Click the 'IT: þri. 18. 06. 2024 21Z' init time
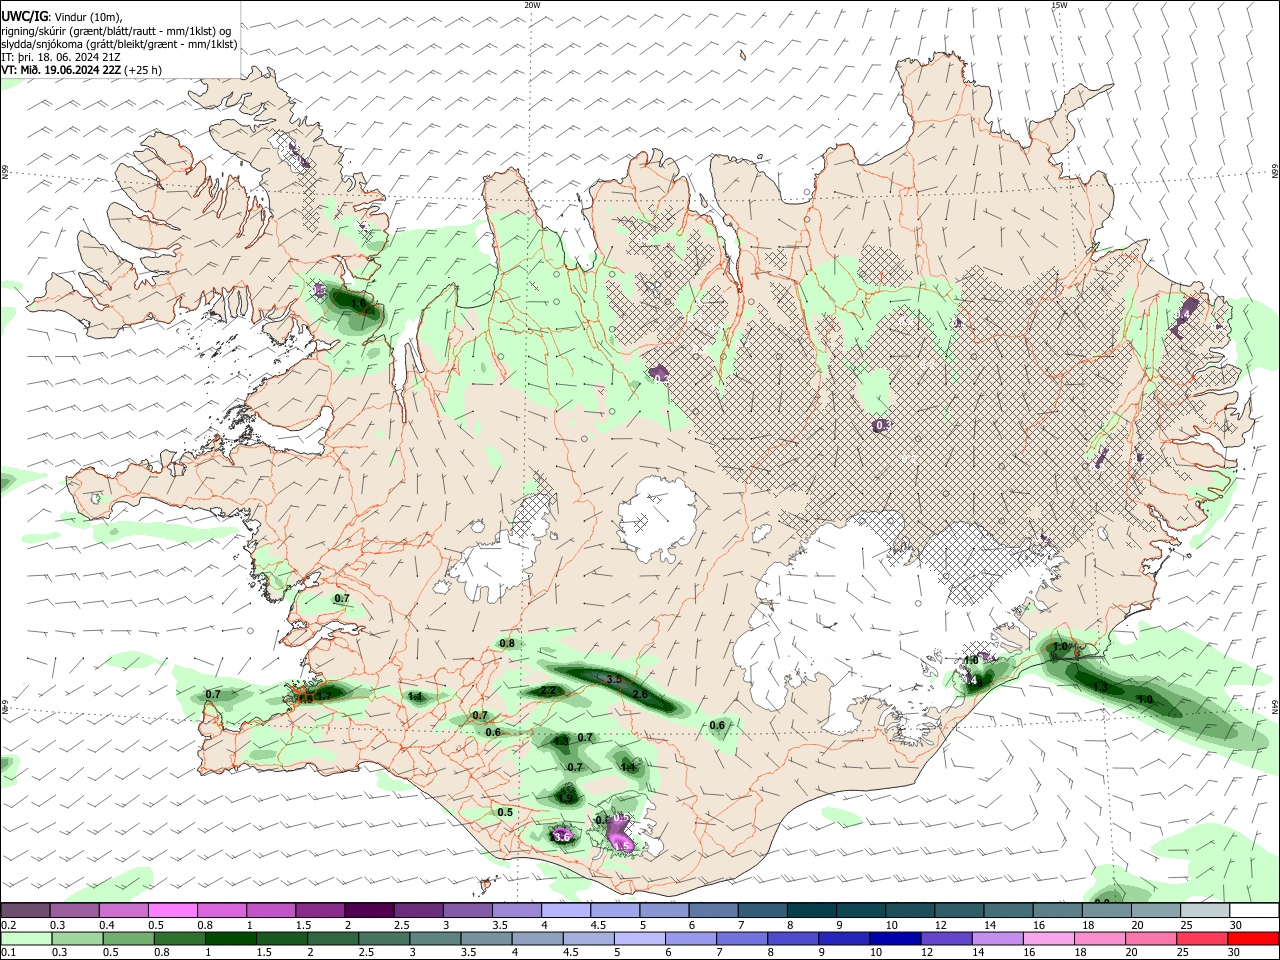The width and height of the screenshot is (1280, 960). point(62,57)
